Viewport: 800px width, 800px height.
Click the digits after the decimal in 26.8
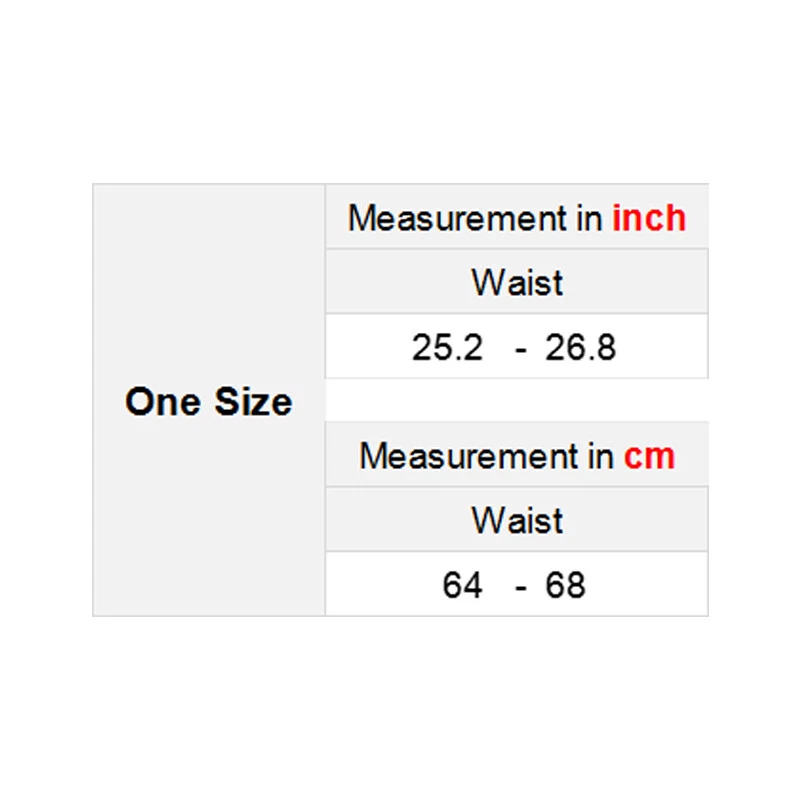(607, 348)
